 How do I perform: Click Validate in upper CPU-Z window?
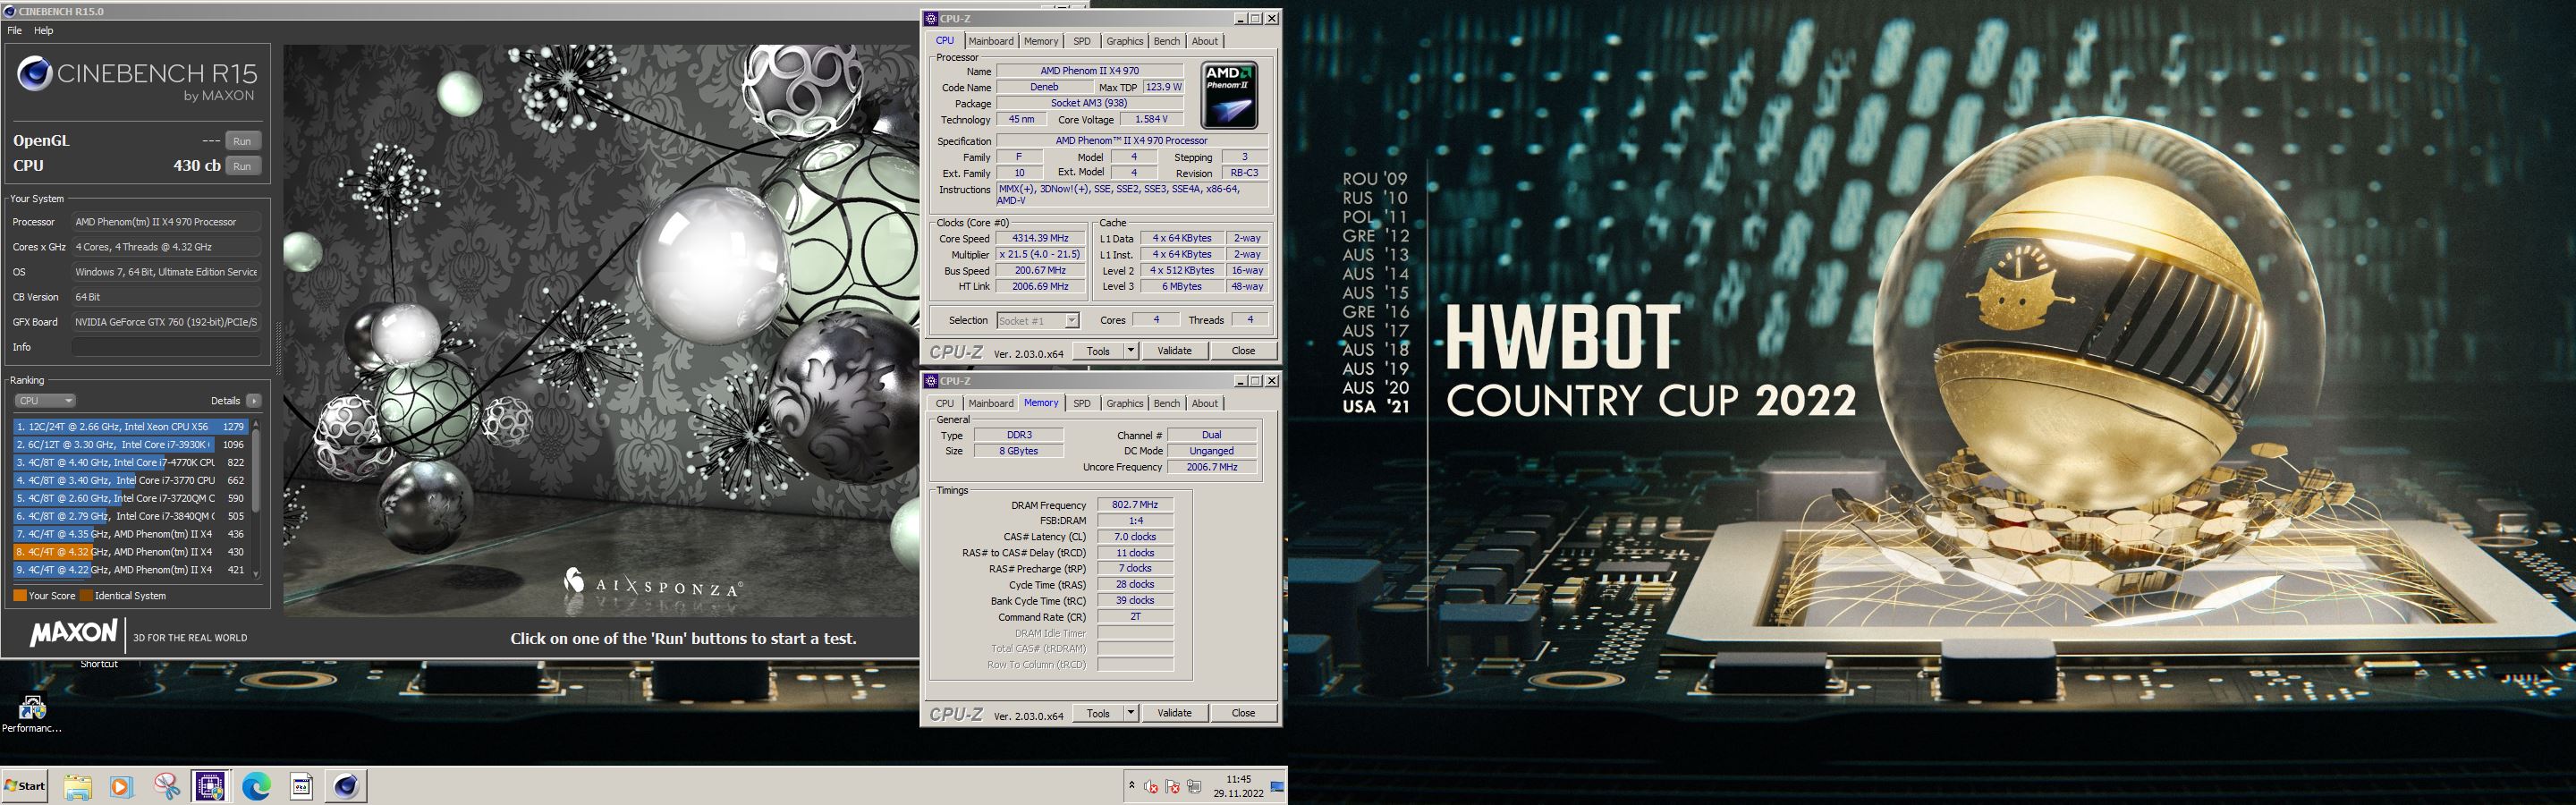tap(1174, 351)
